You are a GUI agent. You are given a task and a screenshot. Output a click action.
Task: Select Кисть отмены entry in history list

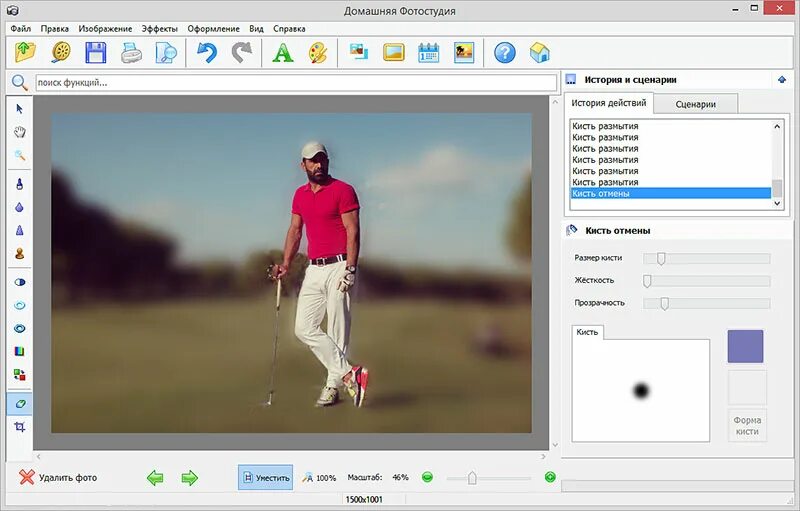pyautogui.click(x=670, y=193)
